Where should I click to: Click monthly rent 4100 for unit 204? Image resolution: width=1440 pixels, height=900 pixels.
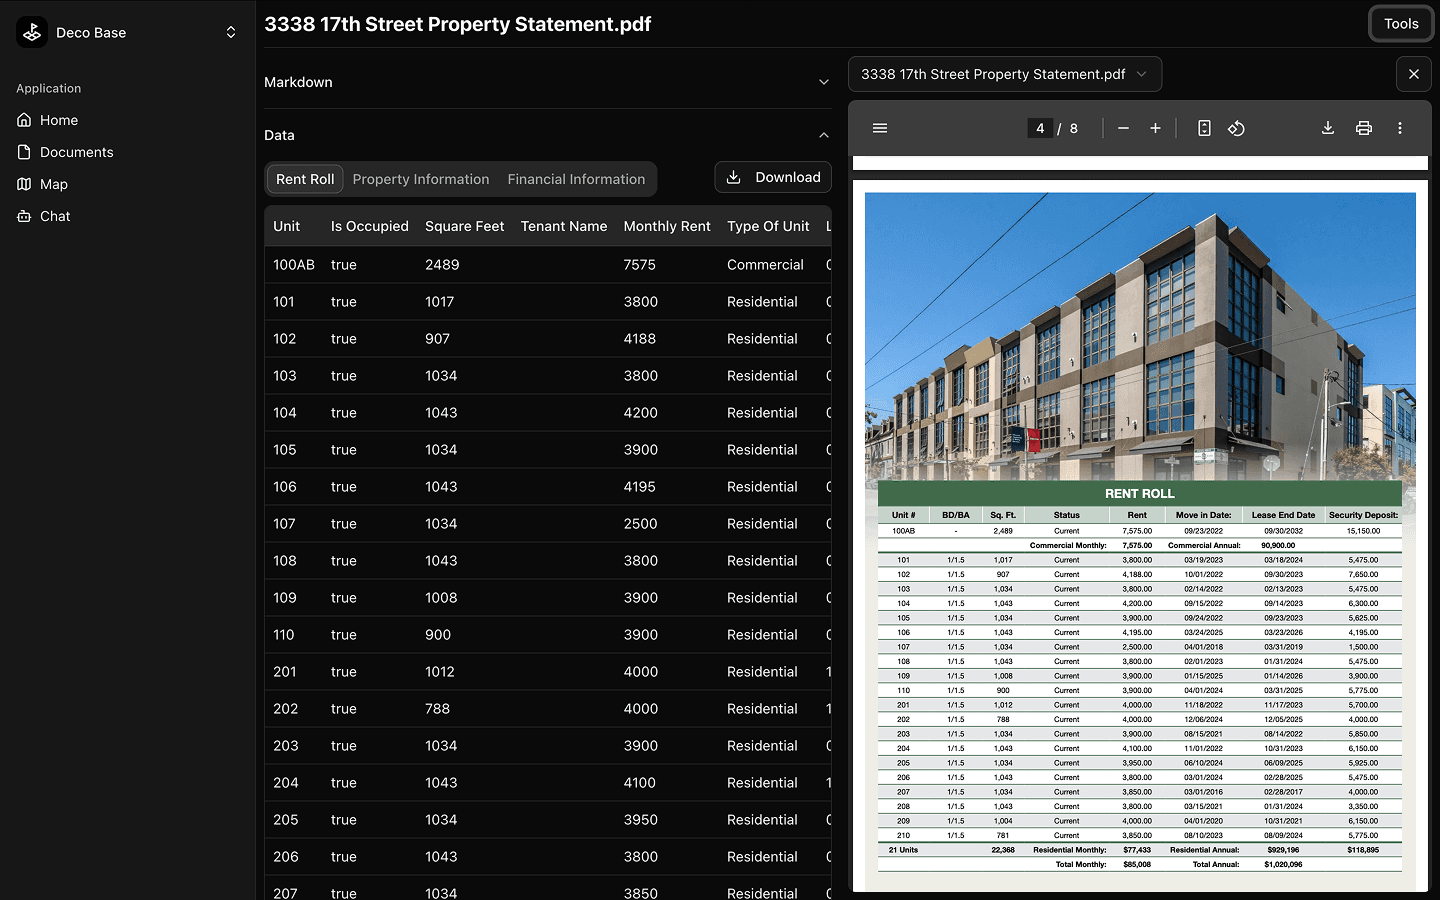pyautogui.click(x=640, y=783)
